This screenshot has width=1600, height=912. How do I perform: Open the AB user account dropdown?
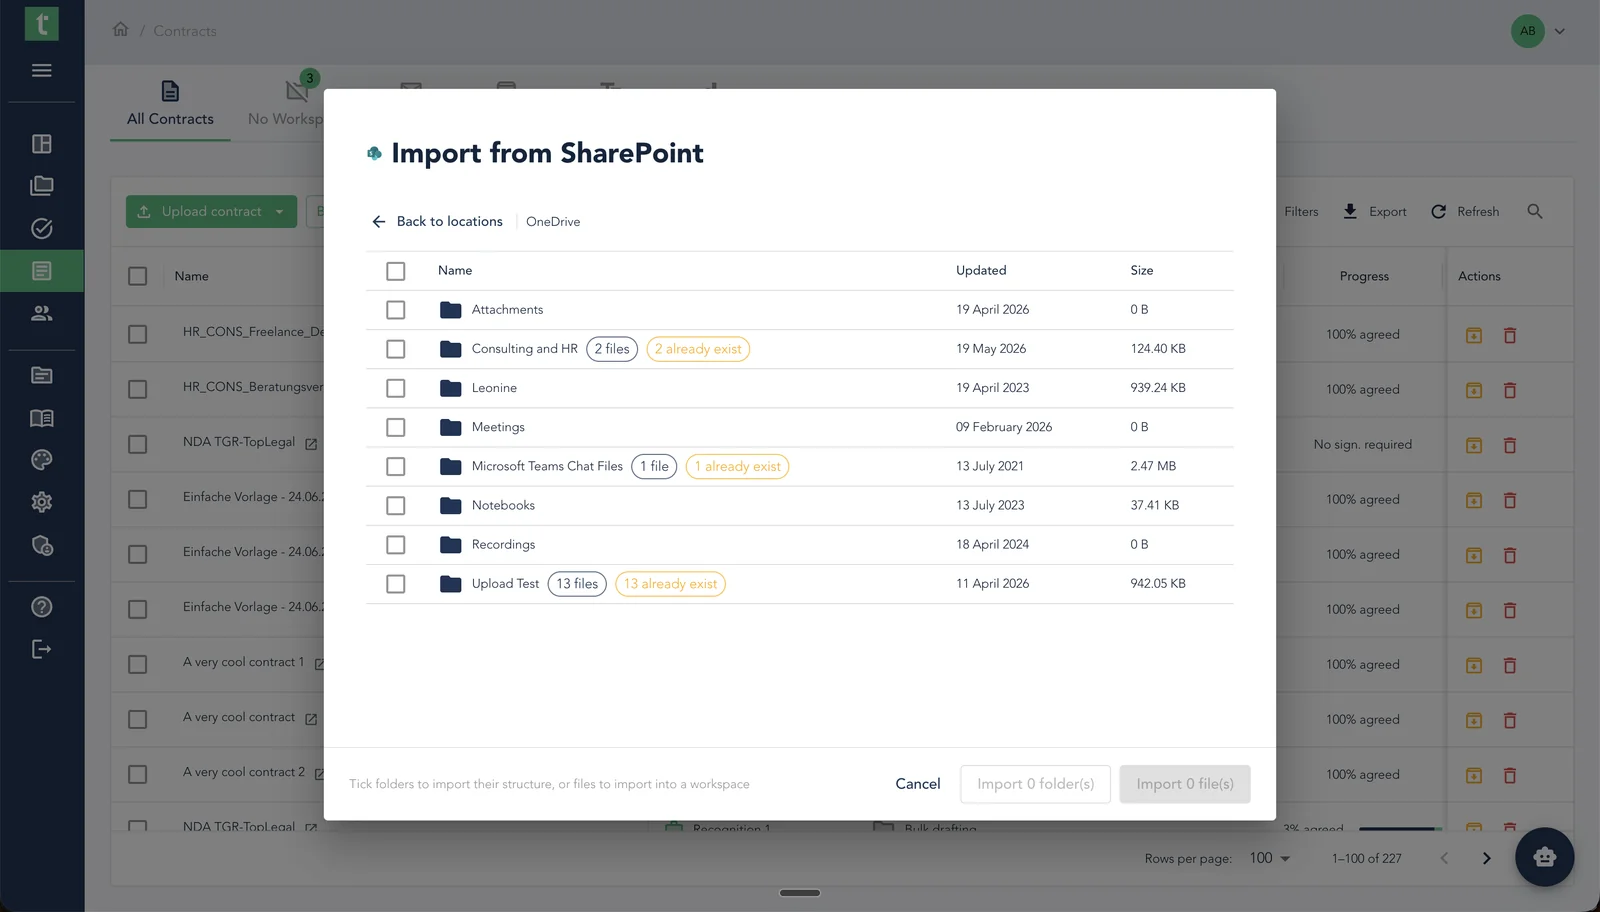(1539, 31)
